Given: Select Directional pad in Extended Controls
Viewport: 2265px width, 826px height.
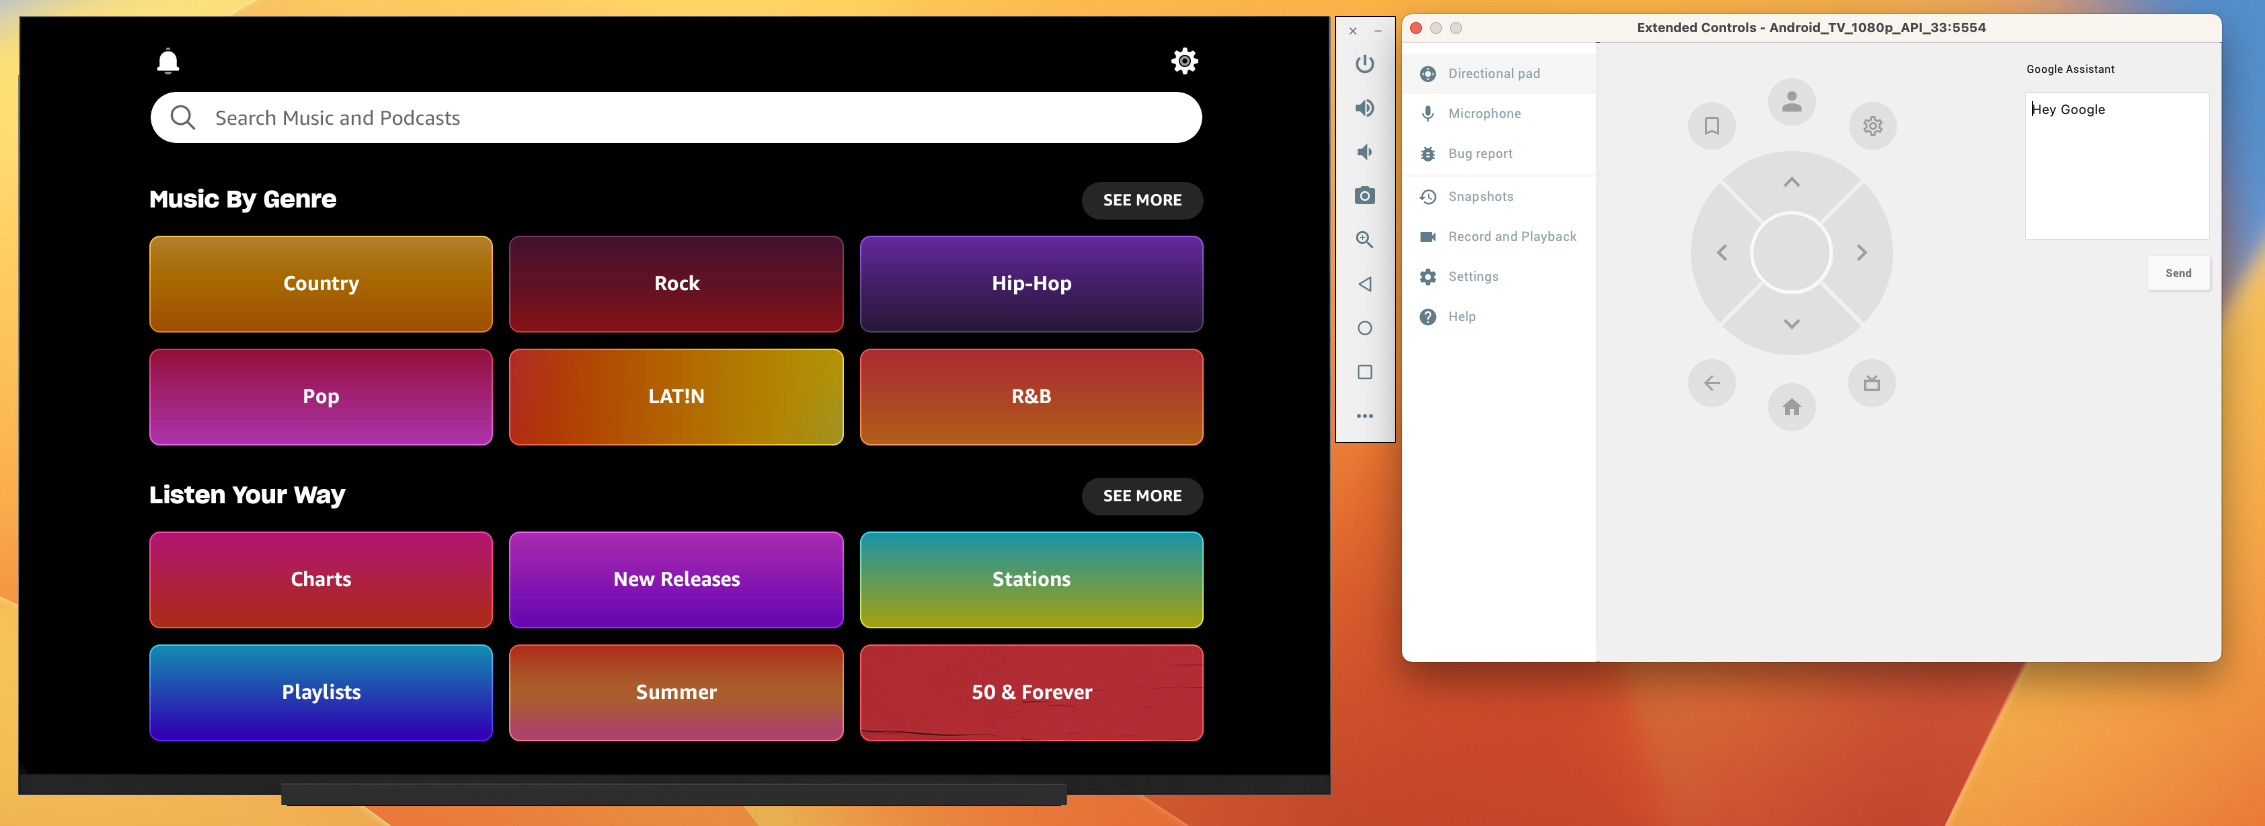Looking at the screenshot, I should [x=1499, y=74].
